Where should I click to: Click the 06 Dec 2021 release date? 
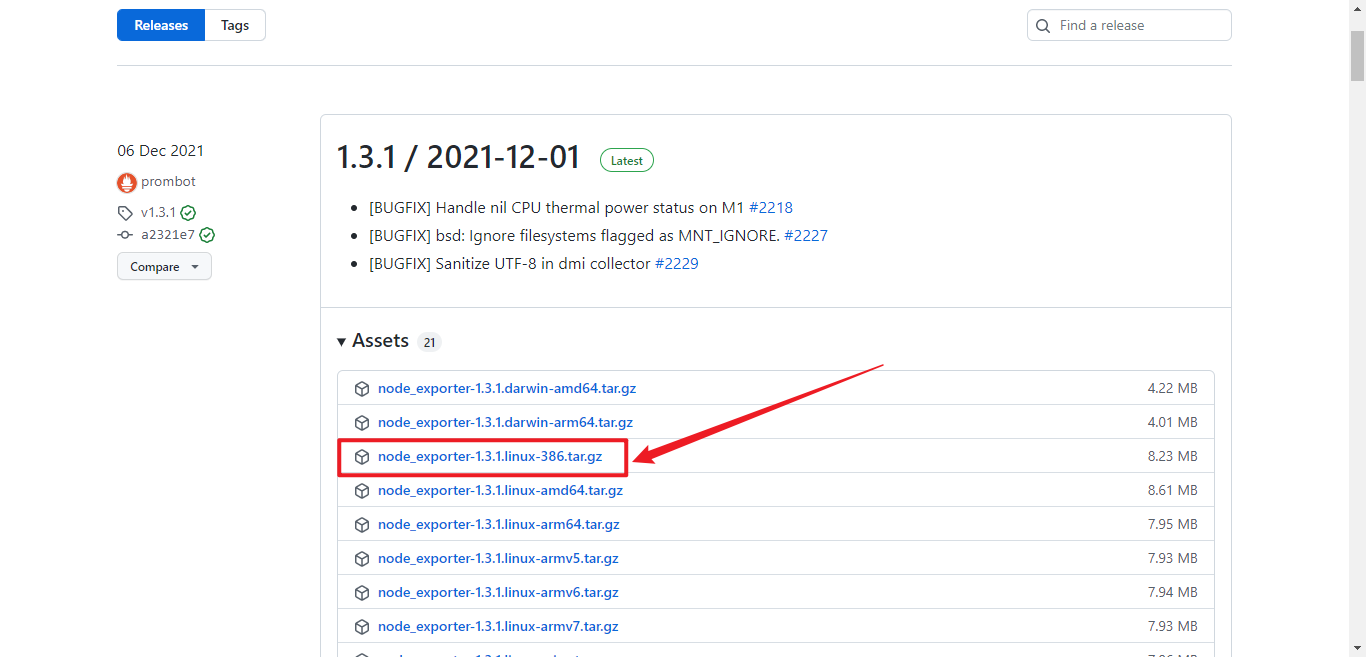tap(160, 151)
